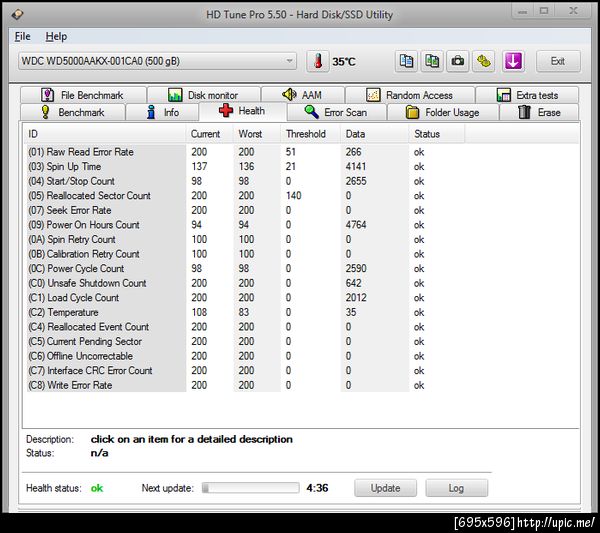Select the Spin Retry Count row
Viewport: 600px width, 533px height.
(x=245, y=239)
